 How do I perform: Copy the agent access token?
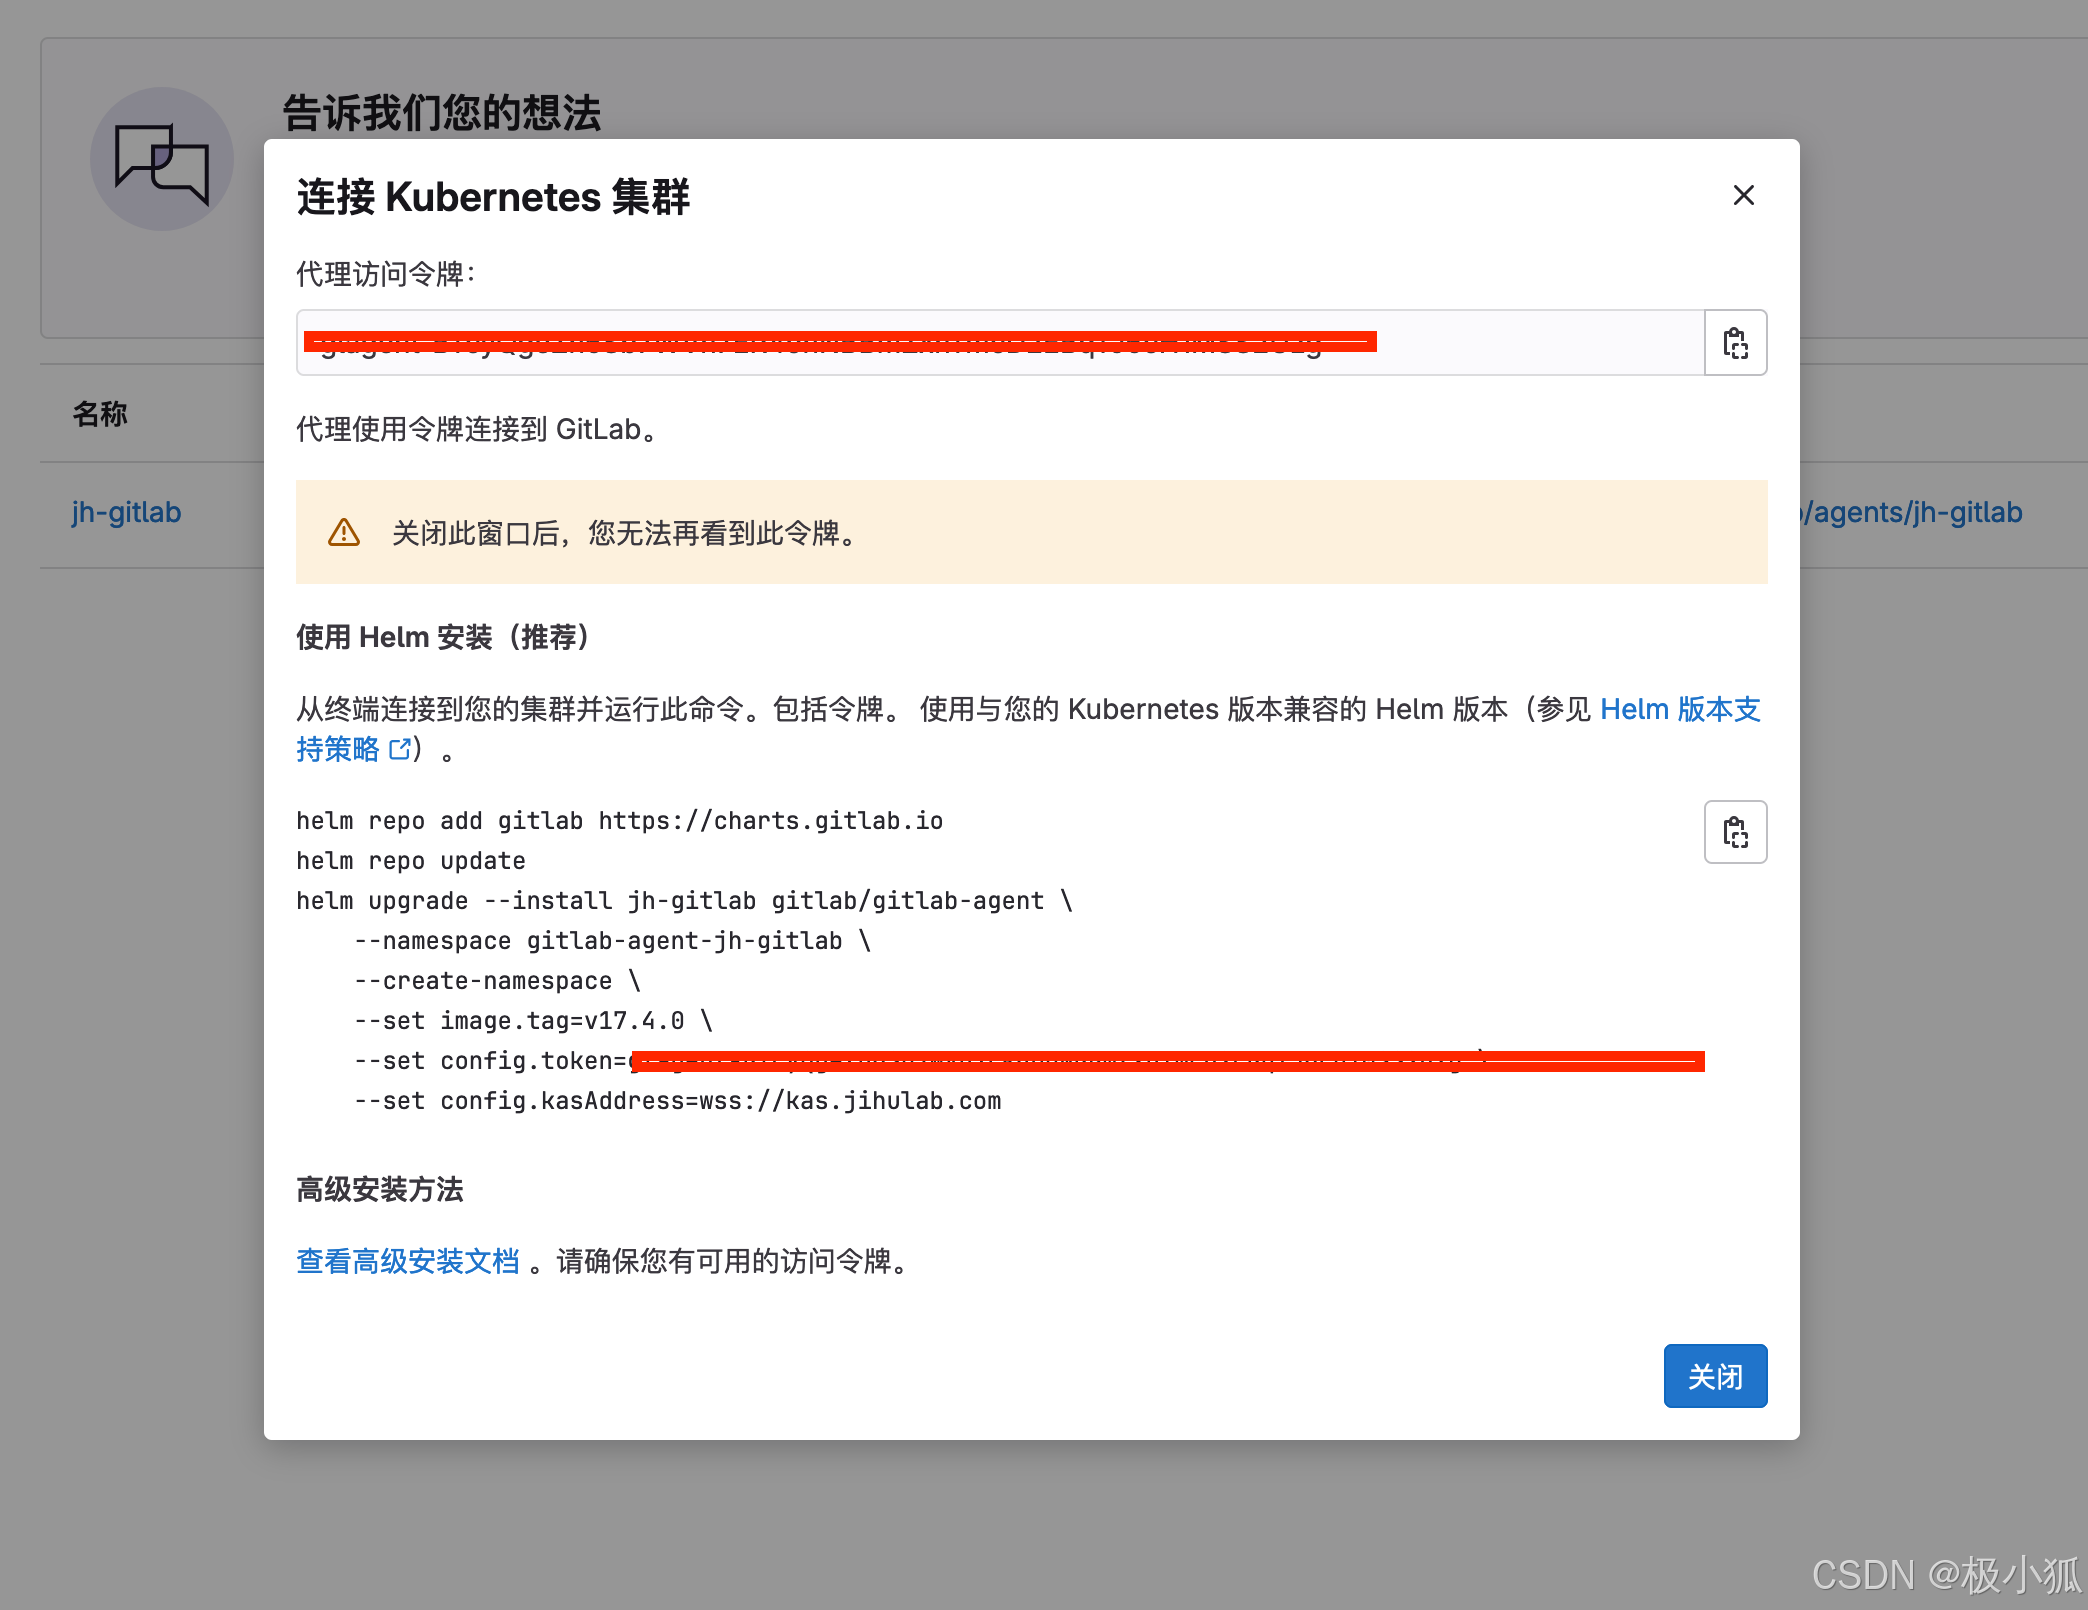(1735, 343)
